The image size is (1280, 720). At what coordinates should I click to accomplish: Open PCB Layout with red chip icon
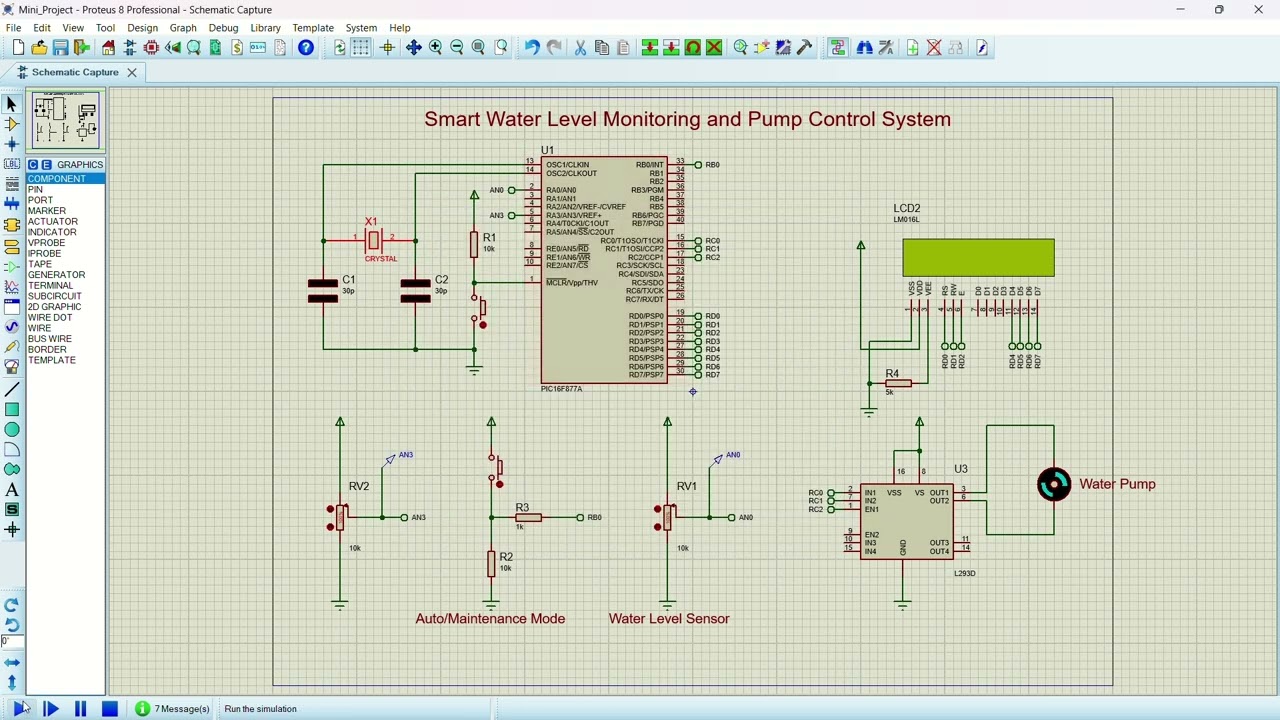coord(152,48)
